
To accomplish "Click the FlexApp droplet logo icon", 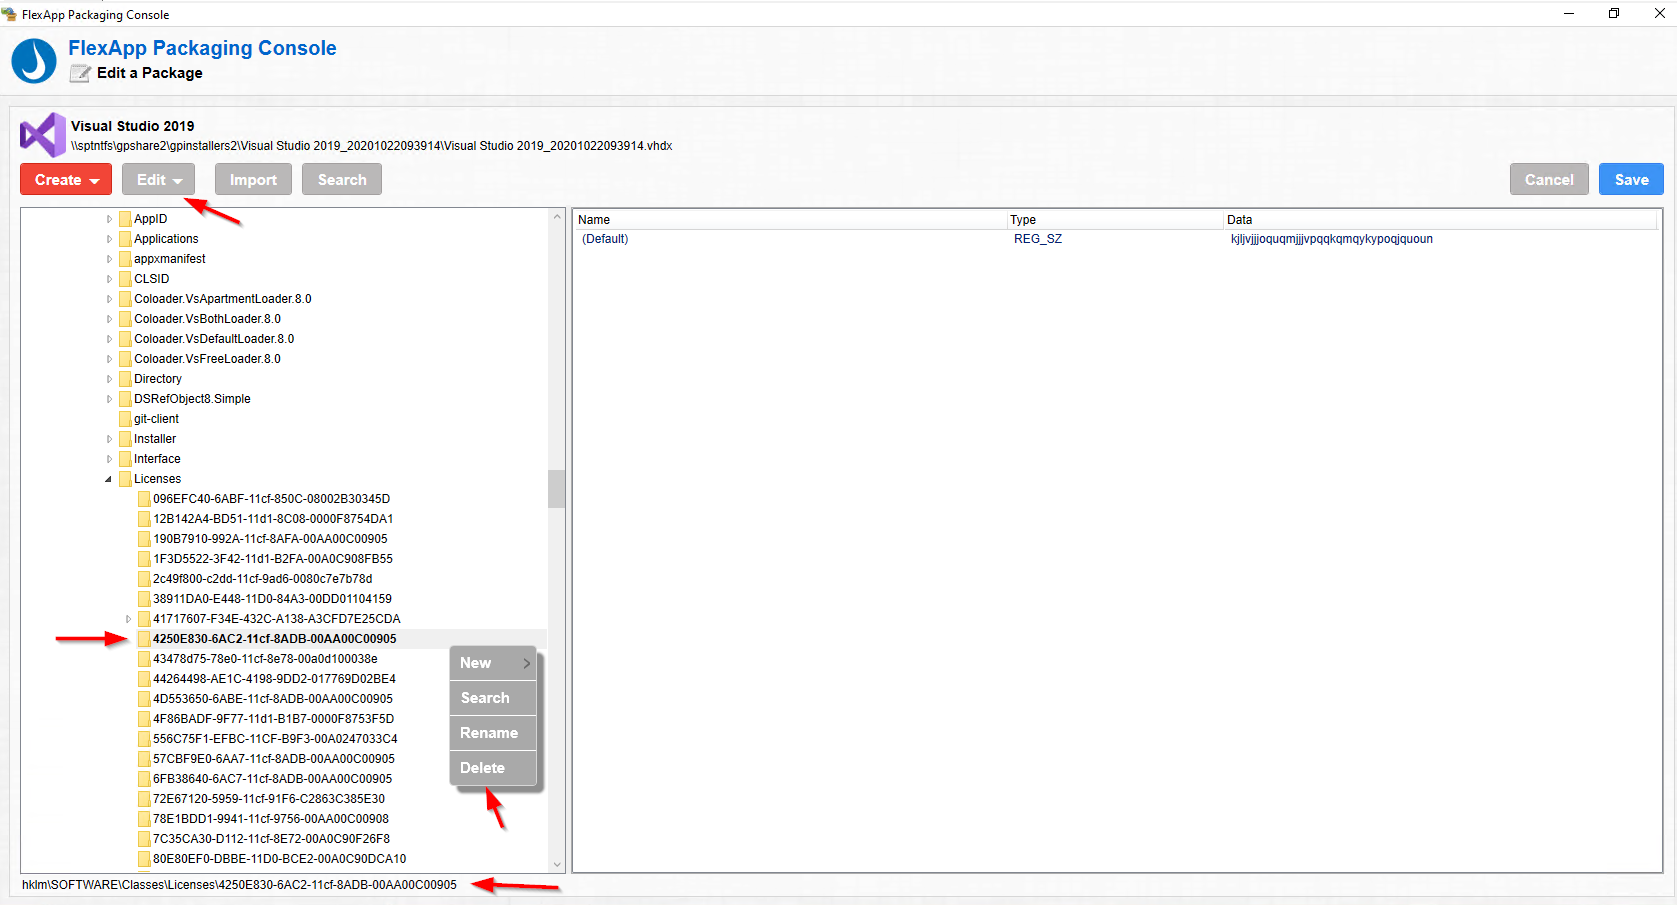I will pyautogui.click(x=34, y=60).
